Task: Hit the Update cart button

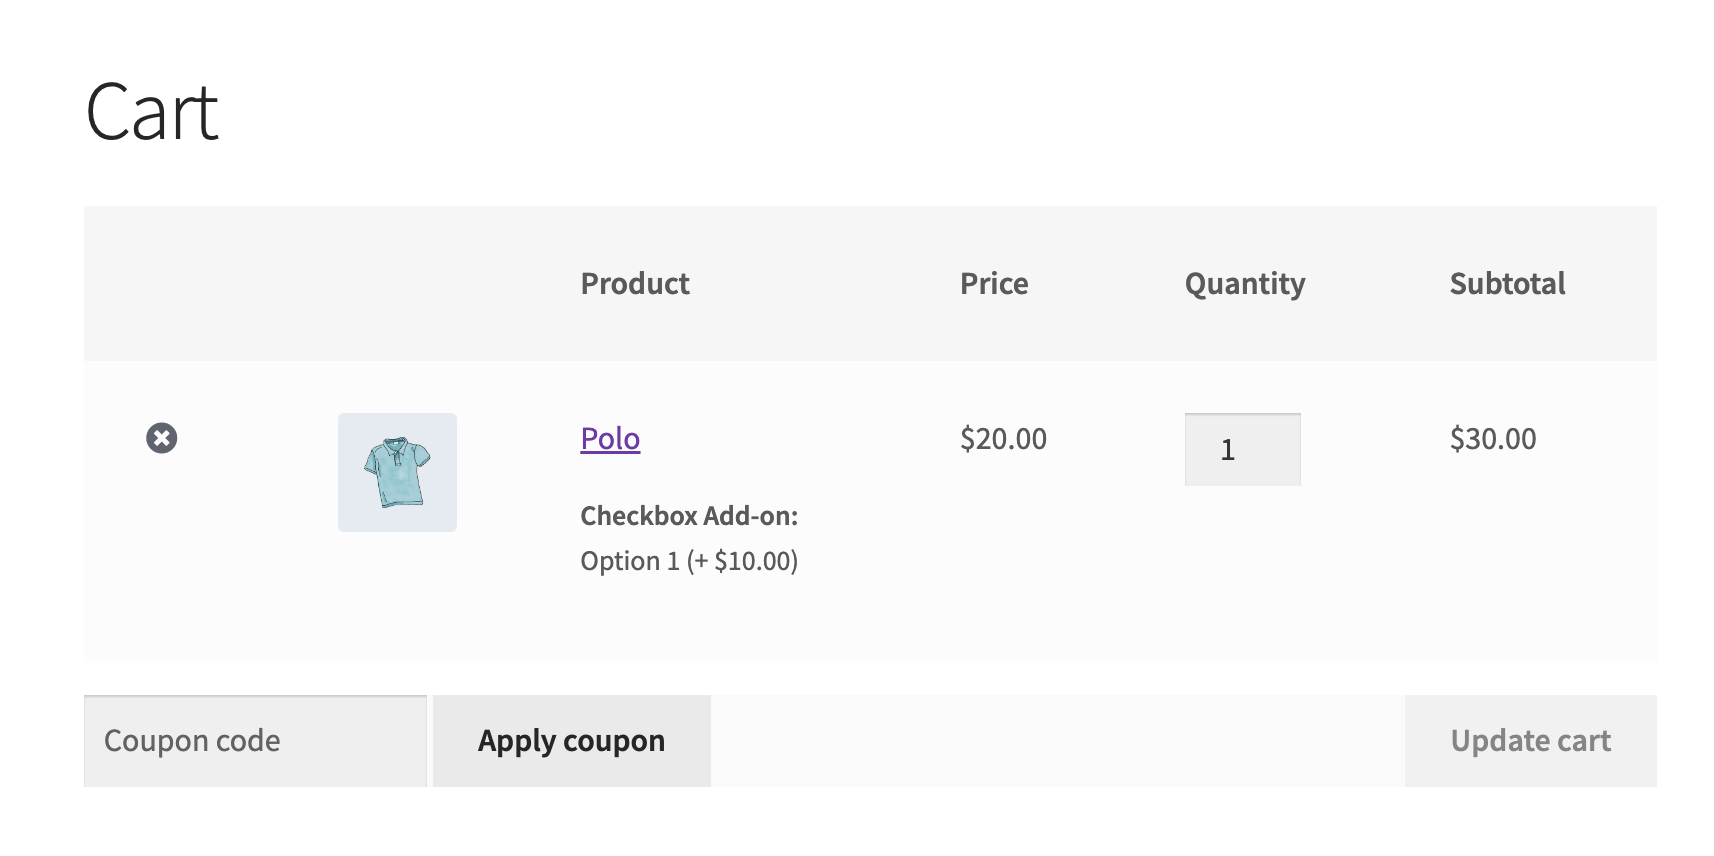Action: pyautogui.click(x=1530, y=741)
